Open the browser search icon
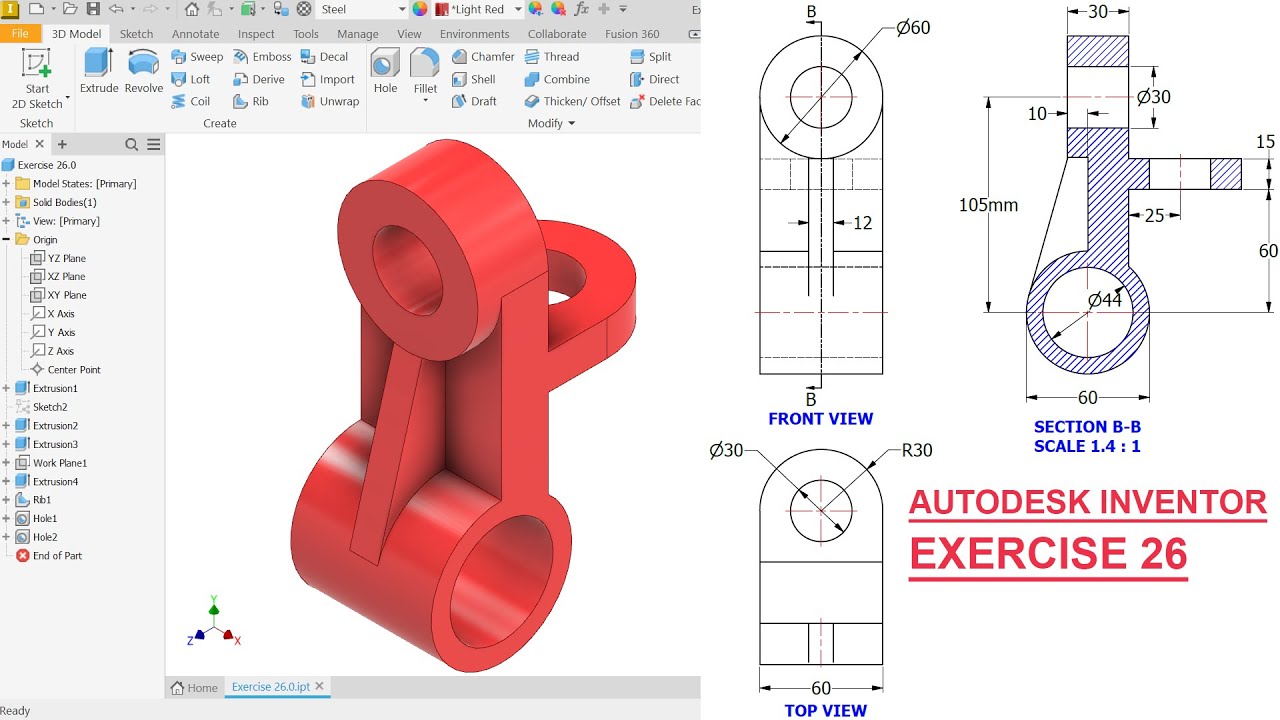Screen dimensions: 1280x720 [x=131, y=145]
